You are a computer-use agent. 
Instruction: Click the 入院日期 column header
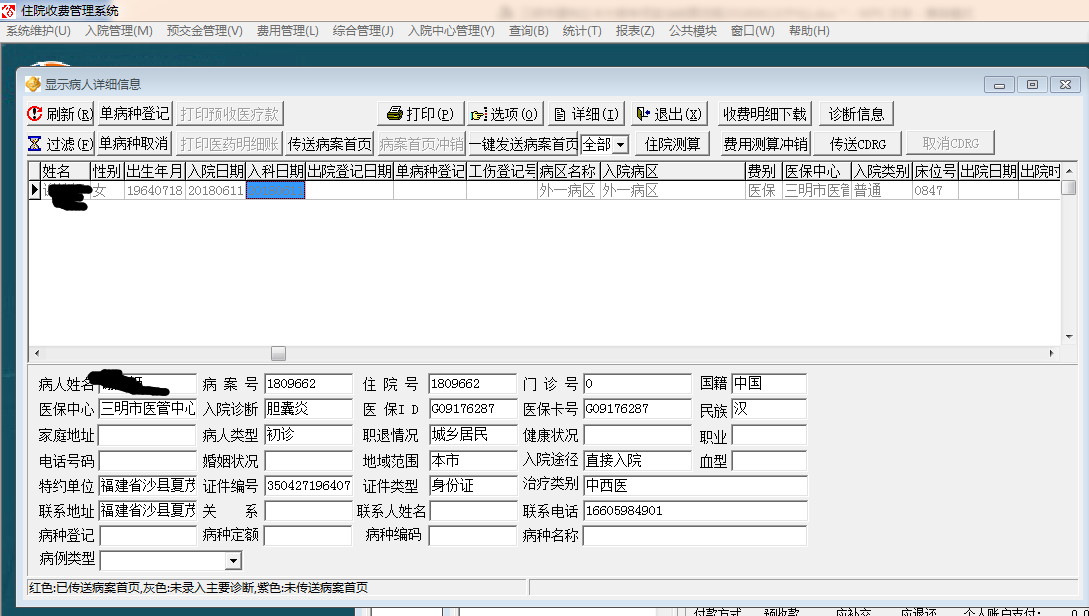[x=215, y=172]
